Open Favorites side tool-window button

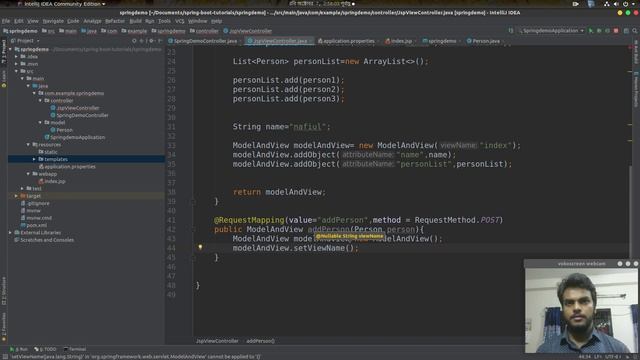[x=4, y=327]
